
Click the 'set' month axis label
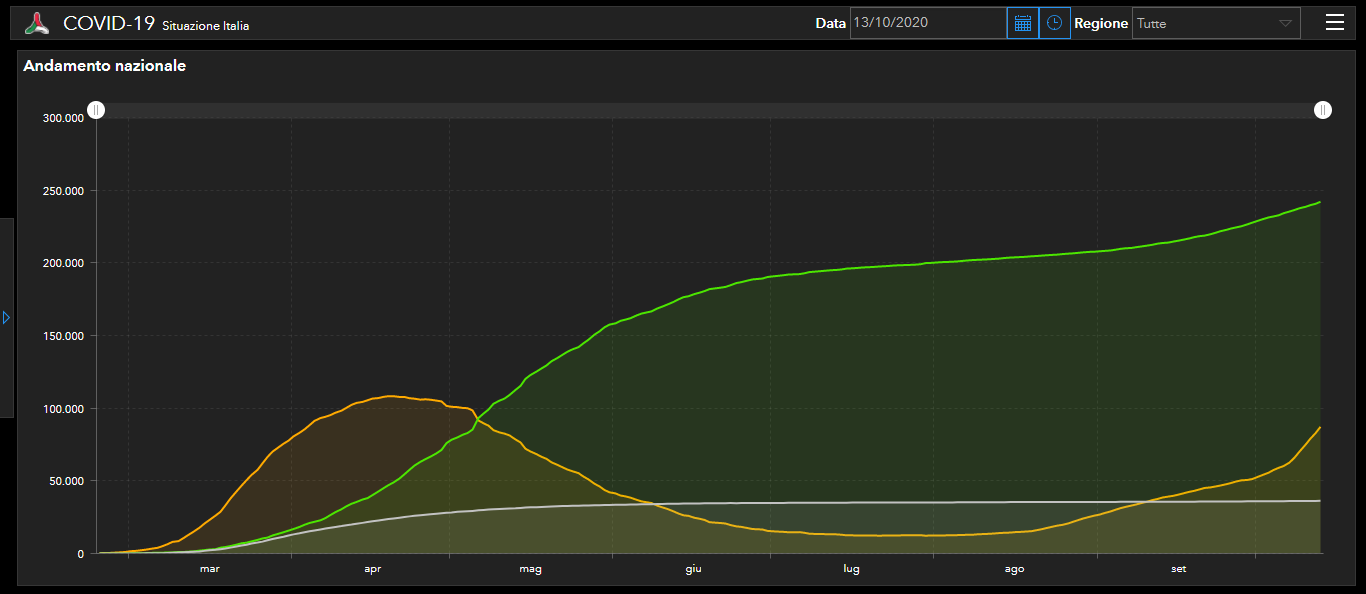pyautogui.click(x=1179, y=569)
